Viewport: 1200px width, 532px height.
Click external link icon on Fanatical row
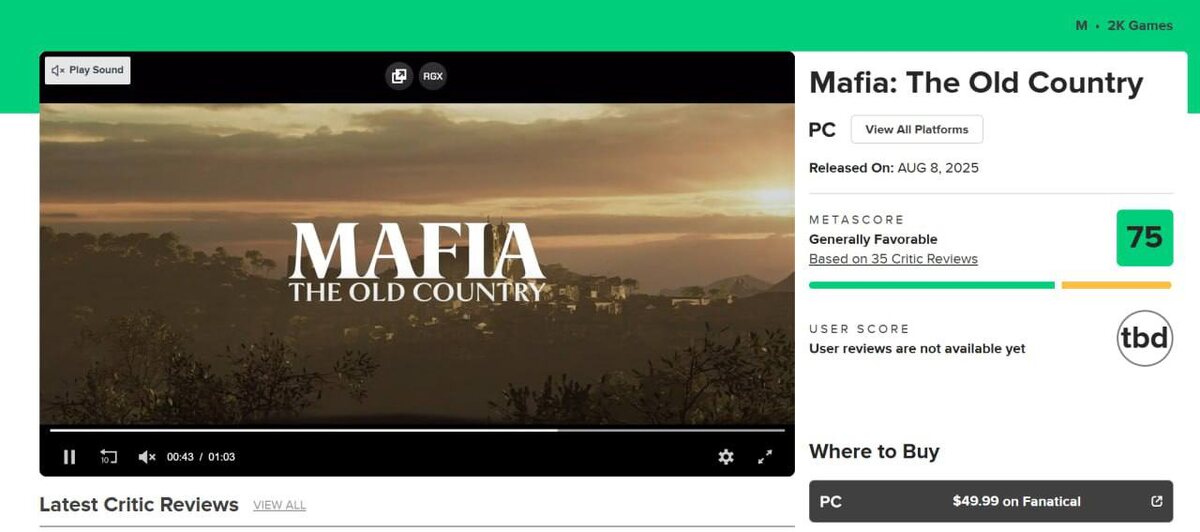click(1157, 502)
